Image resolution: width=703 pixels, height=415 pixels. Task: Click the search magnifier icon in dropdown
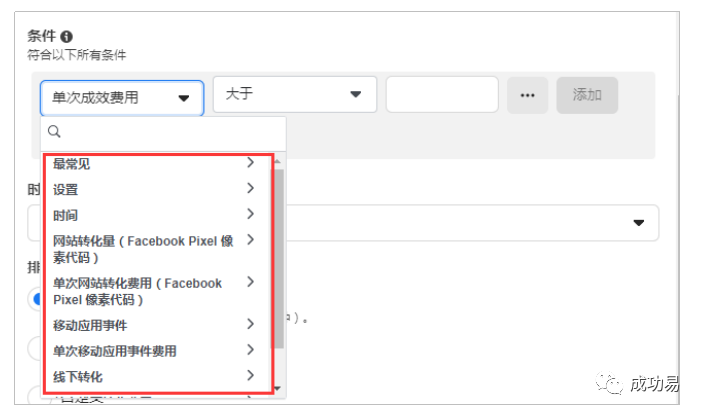click(54, 131)
